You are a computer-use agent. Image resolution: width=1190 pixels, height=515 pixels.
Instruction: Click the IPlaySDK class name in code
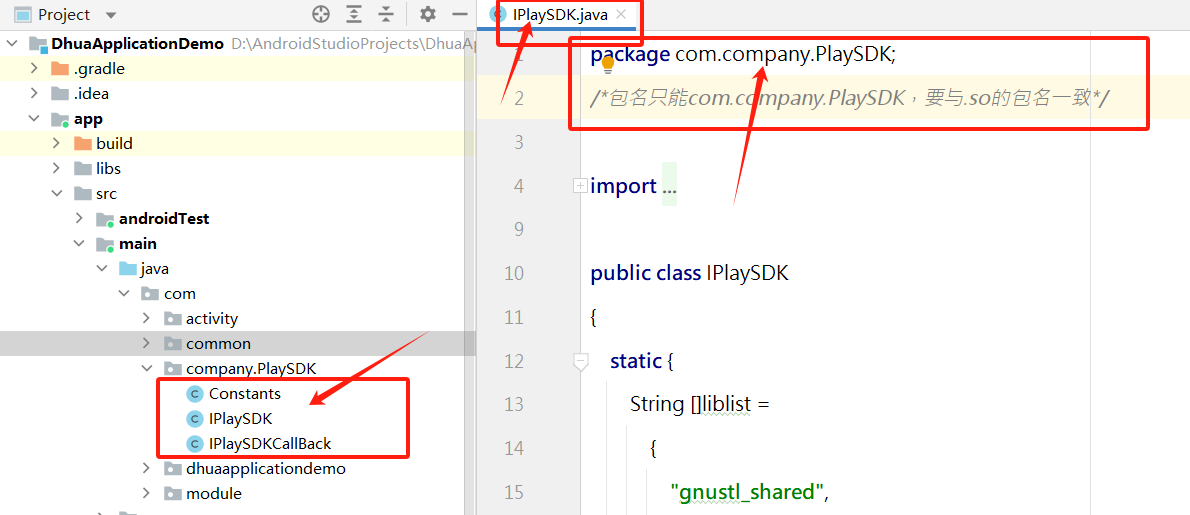click(x=748, y=273)
